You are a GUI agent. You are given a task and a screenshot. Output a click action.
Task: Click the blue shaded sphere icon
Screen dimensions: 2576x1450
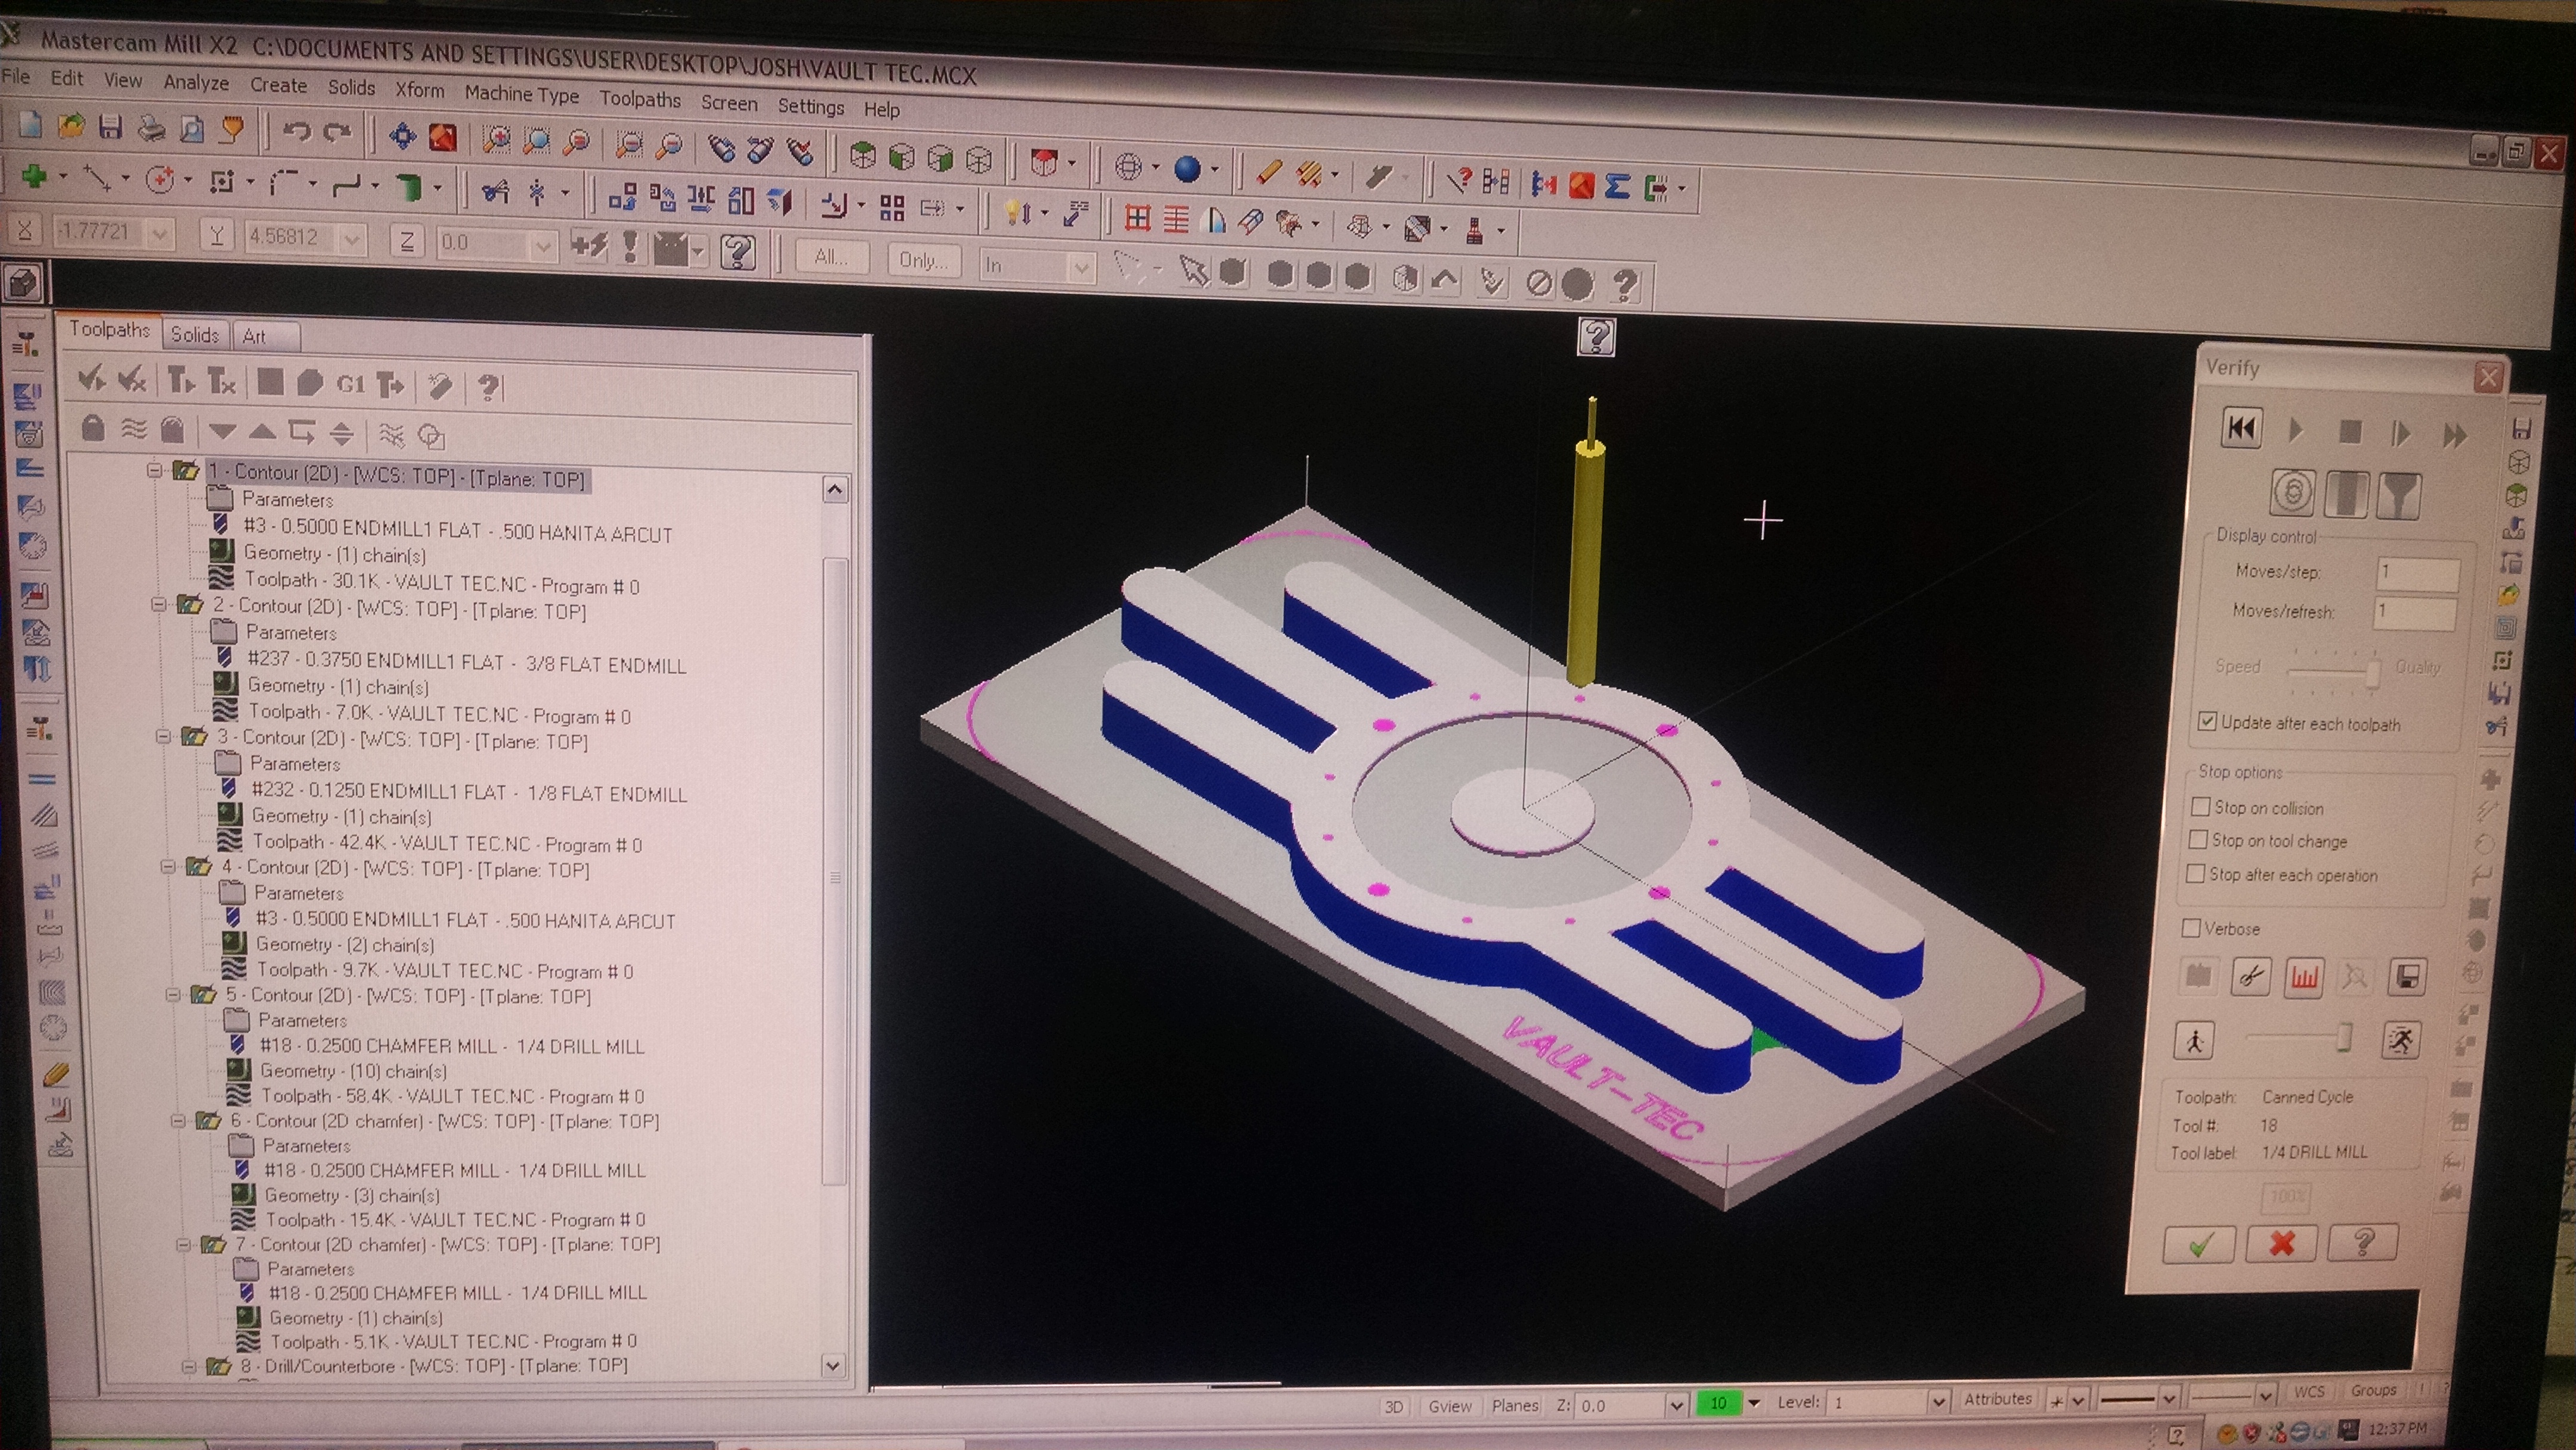(x=1187, y=169)
